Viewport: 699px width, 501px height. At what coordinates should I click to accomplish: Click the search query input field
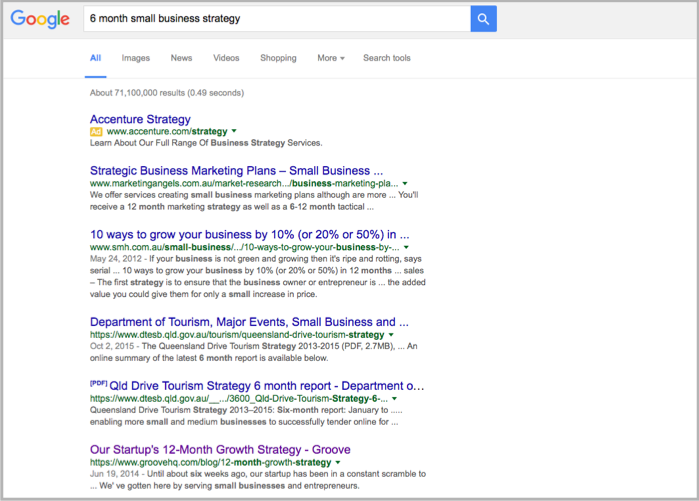pos(277,19)
